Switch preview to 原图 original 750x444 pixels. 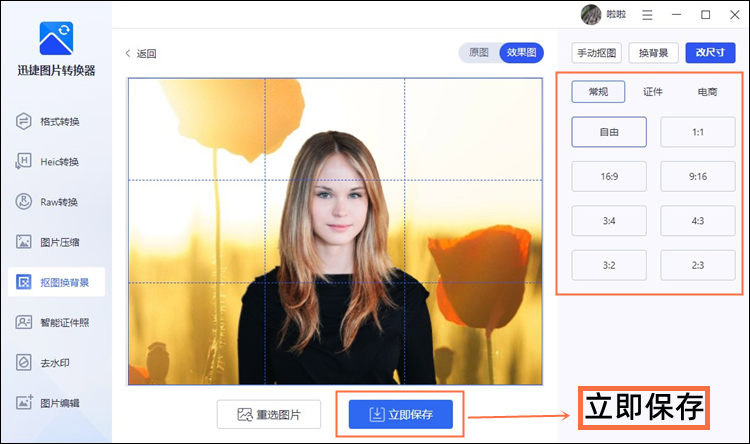click(478, 53)
